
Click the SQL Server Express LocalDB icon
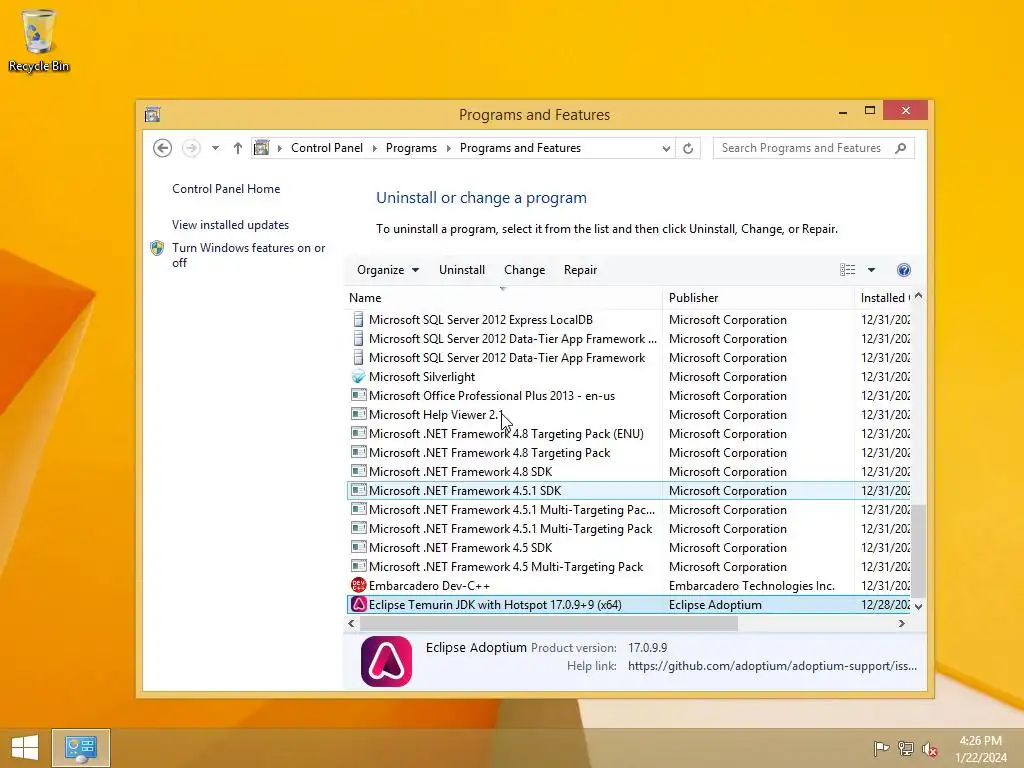[358, 319]
